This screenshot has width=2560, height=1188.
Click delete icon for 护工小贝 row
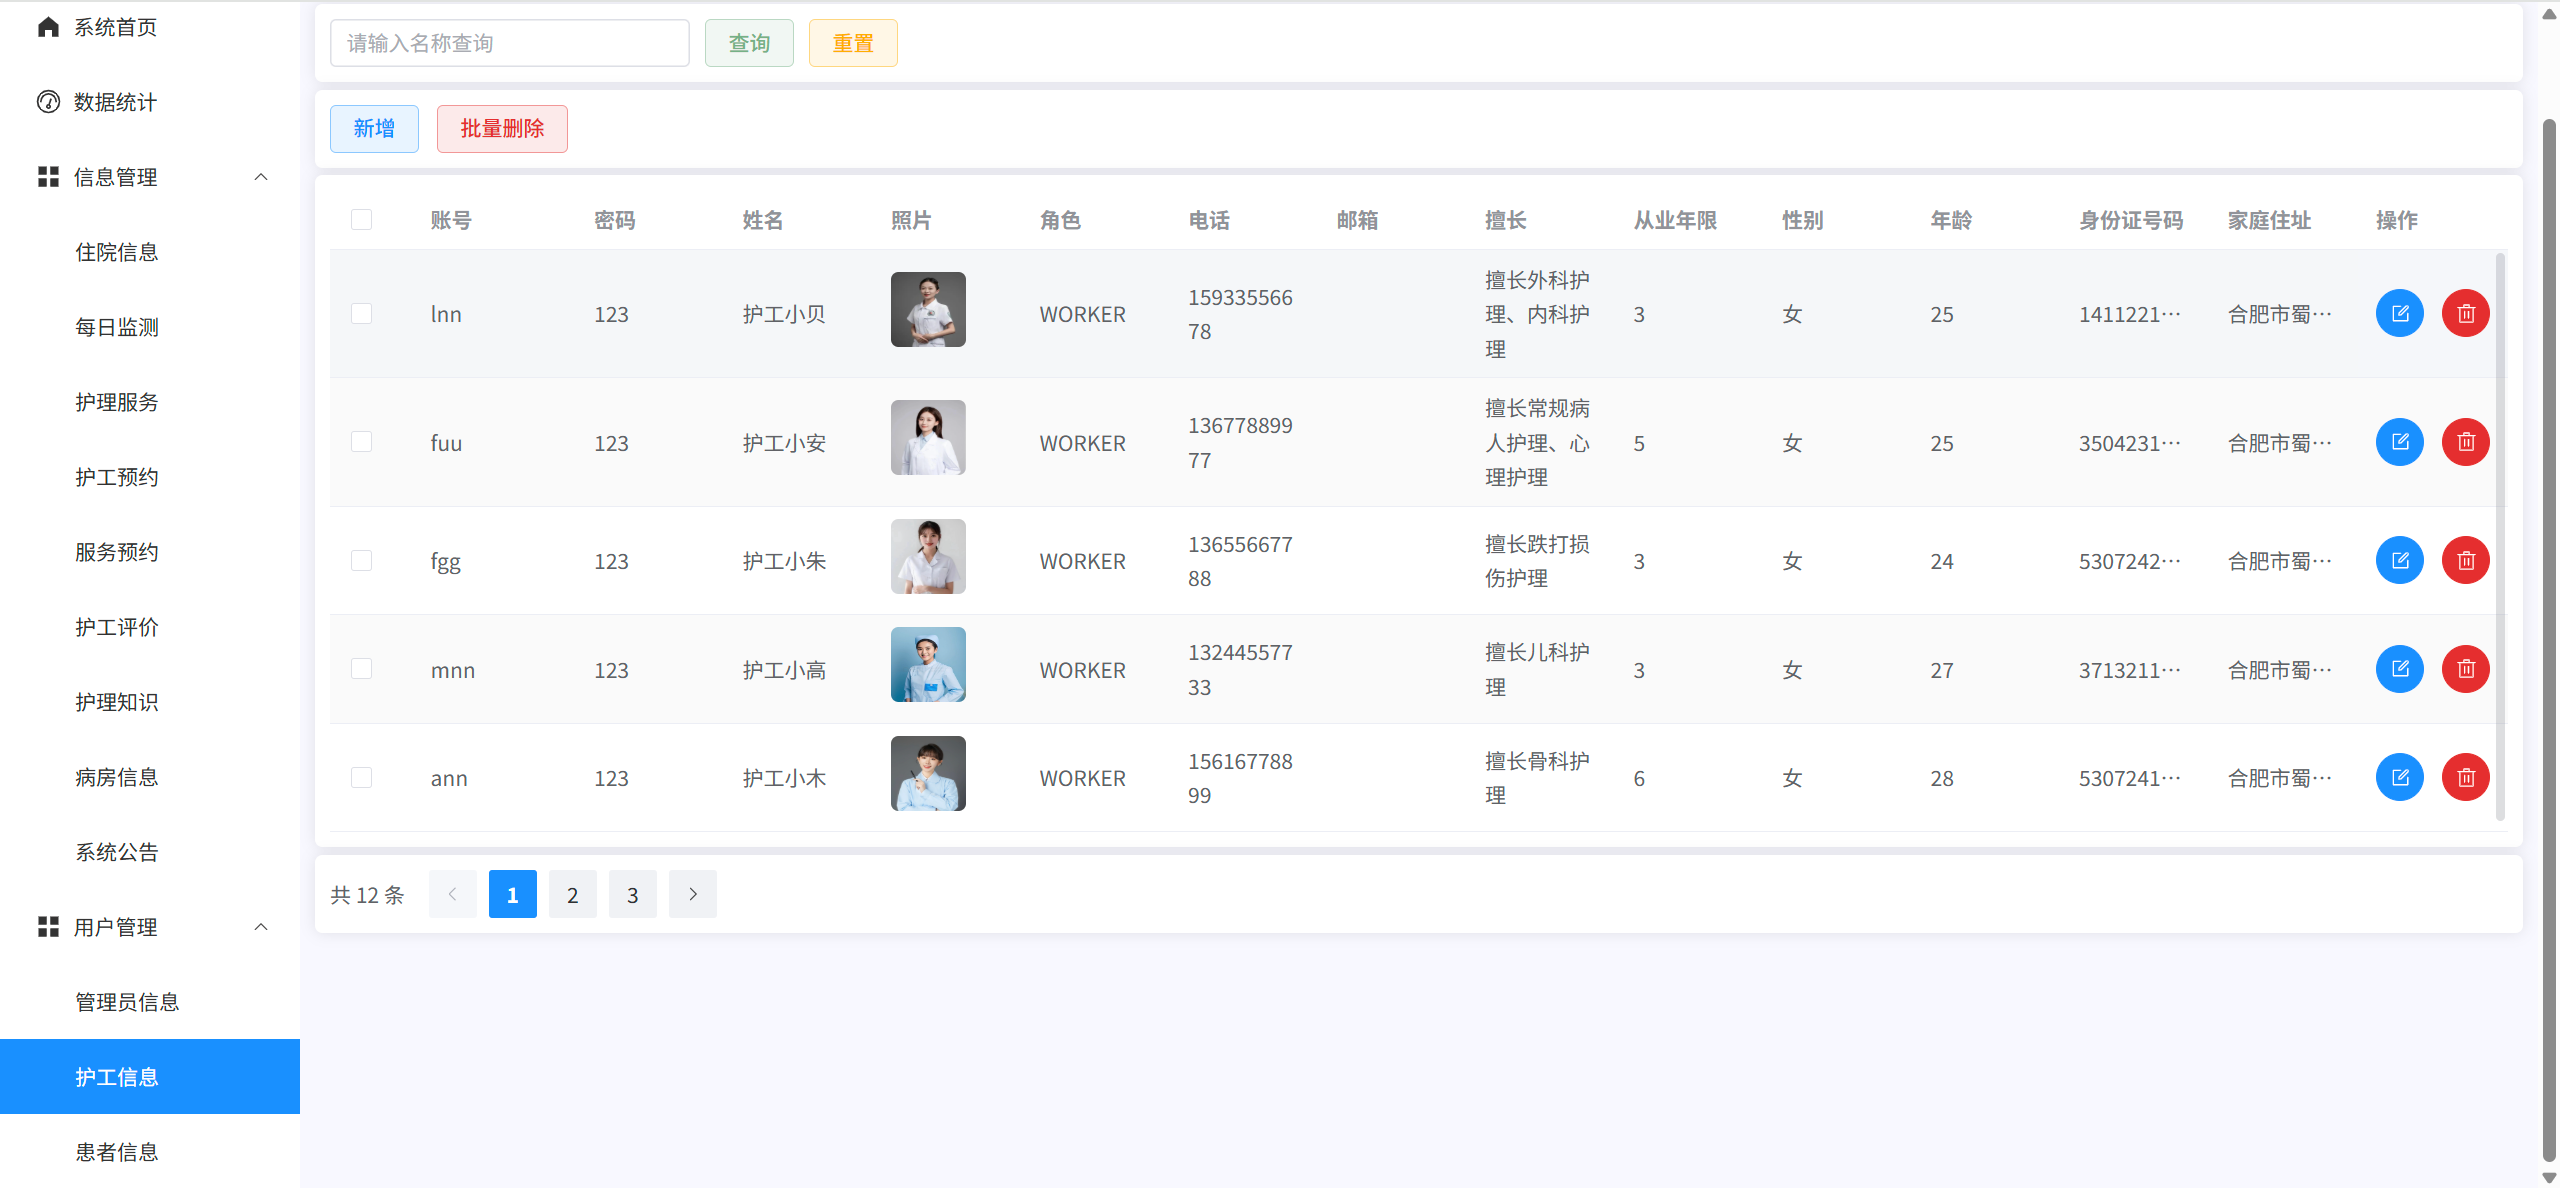click(x=2465, y=314)
